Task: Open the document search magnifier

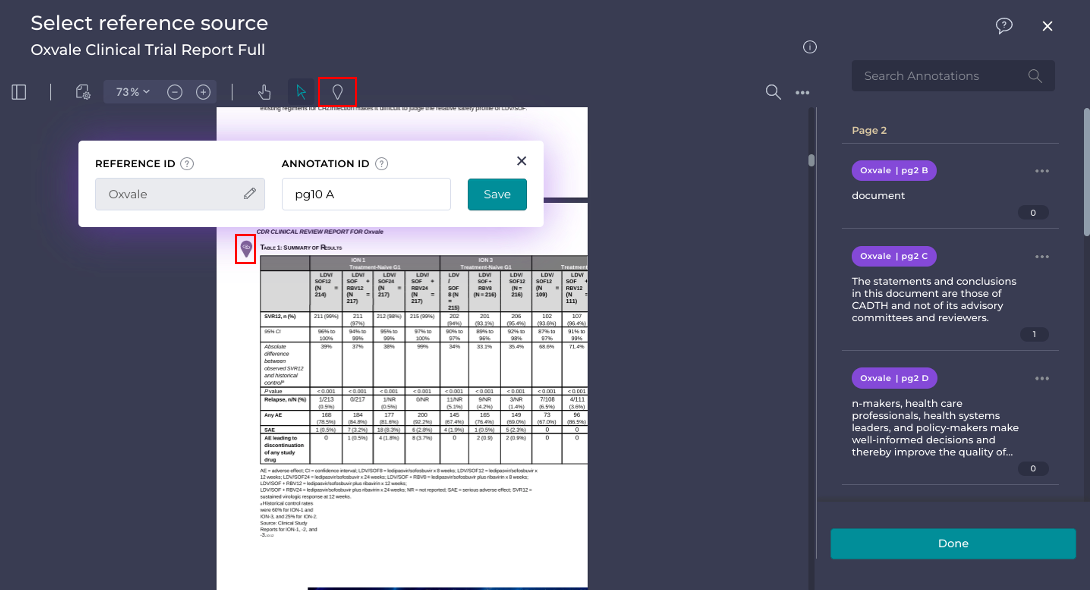Action: click(773, 92)
